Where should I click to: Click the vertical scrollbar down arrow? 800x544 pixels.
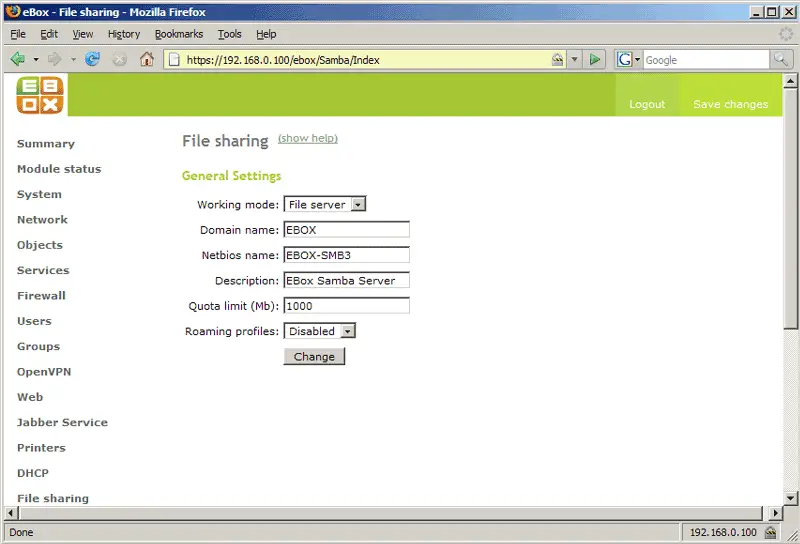(x=790, y=498)
